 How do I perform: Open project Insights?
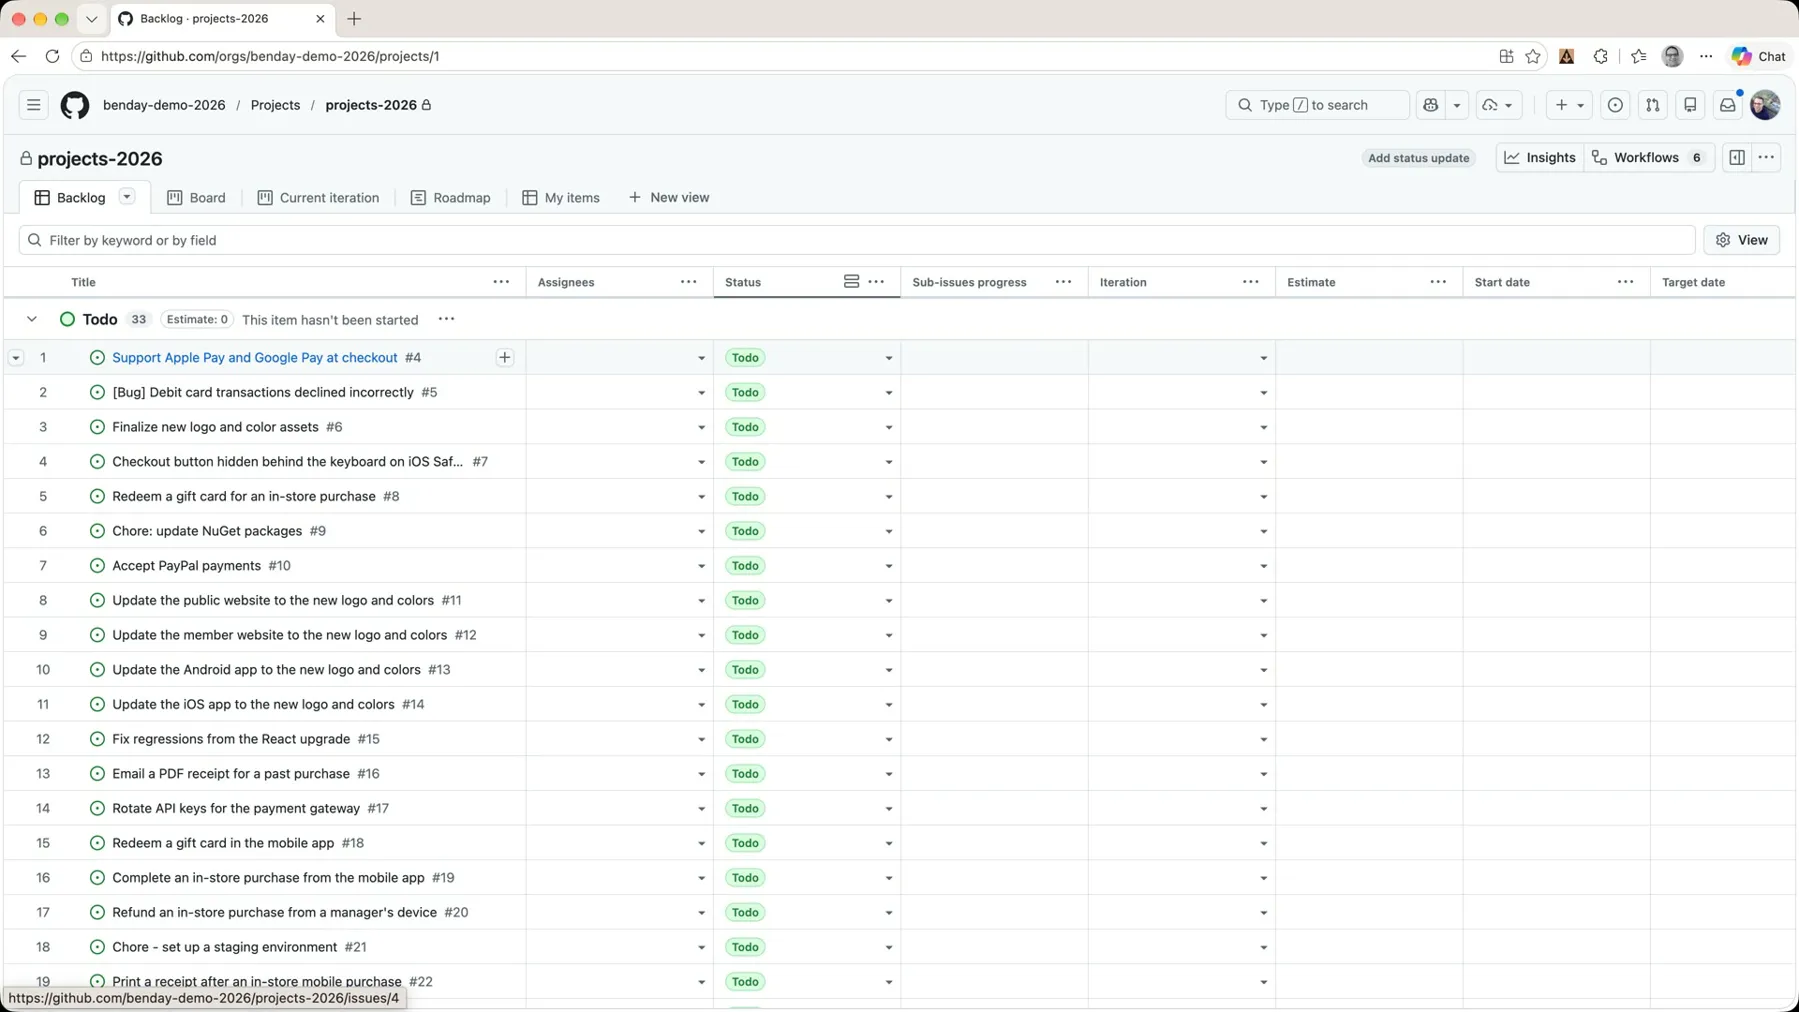[x=1540, y=158]
